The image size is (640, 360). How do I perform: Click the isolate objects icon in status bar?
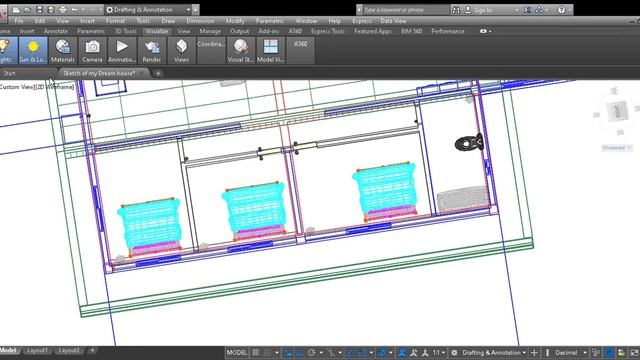point(621,353)
